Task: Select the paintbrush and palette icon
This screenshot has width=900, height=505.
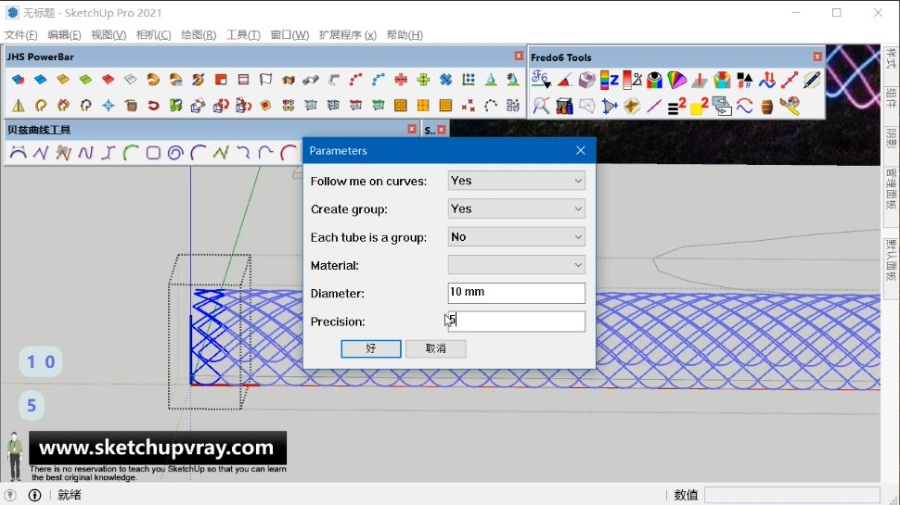Action: (x=790, y=106)
